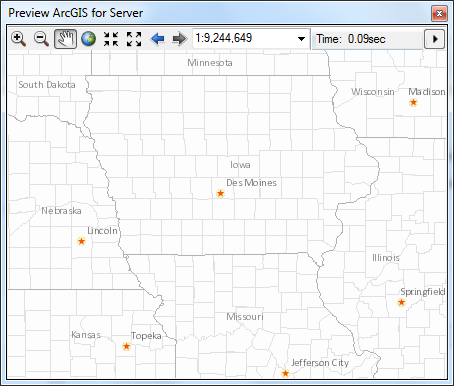Click the Lincoln city label

(102, 231)
